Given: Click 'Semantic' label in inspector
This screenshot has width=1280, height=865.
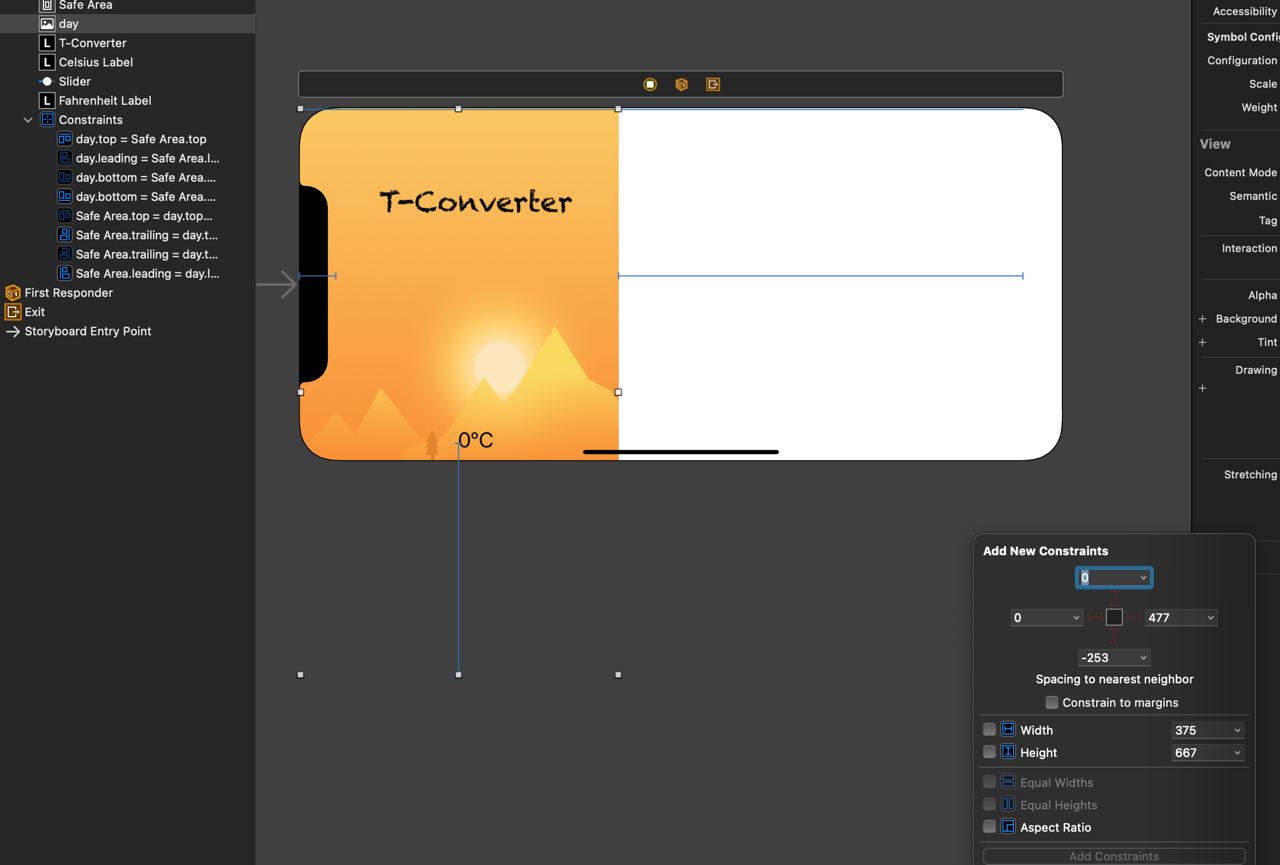Looking at the screenshot, I should coord(1253,196).
